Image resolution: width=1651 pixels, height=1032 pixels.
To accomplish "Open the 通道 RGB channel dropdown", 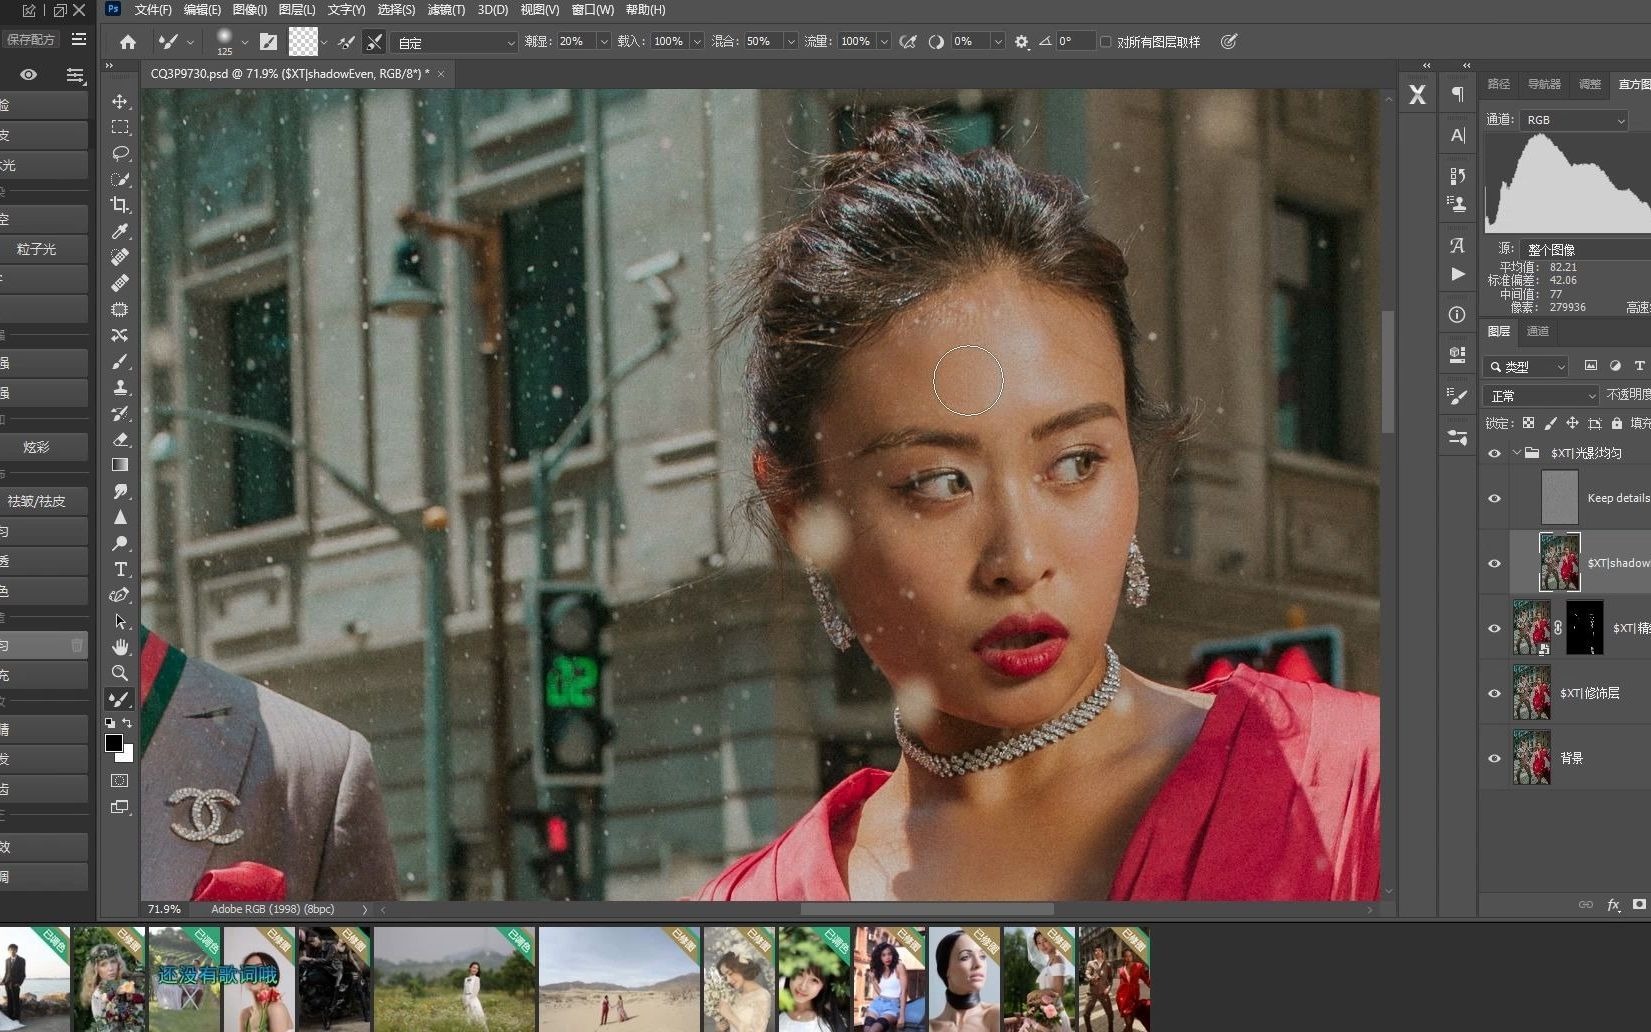I will click(x=1574, y=120).
